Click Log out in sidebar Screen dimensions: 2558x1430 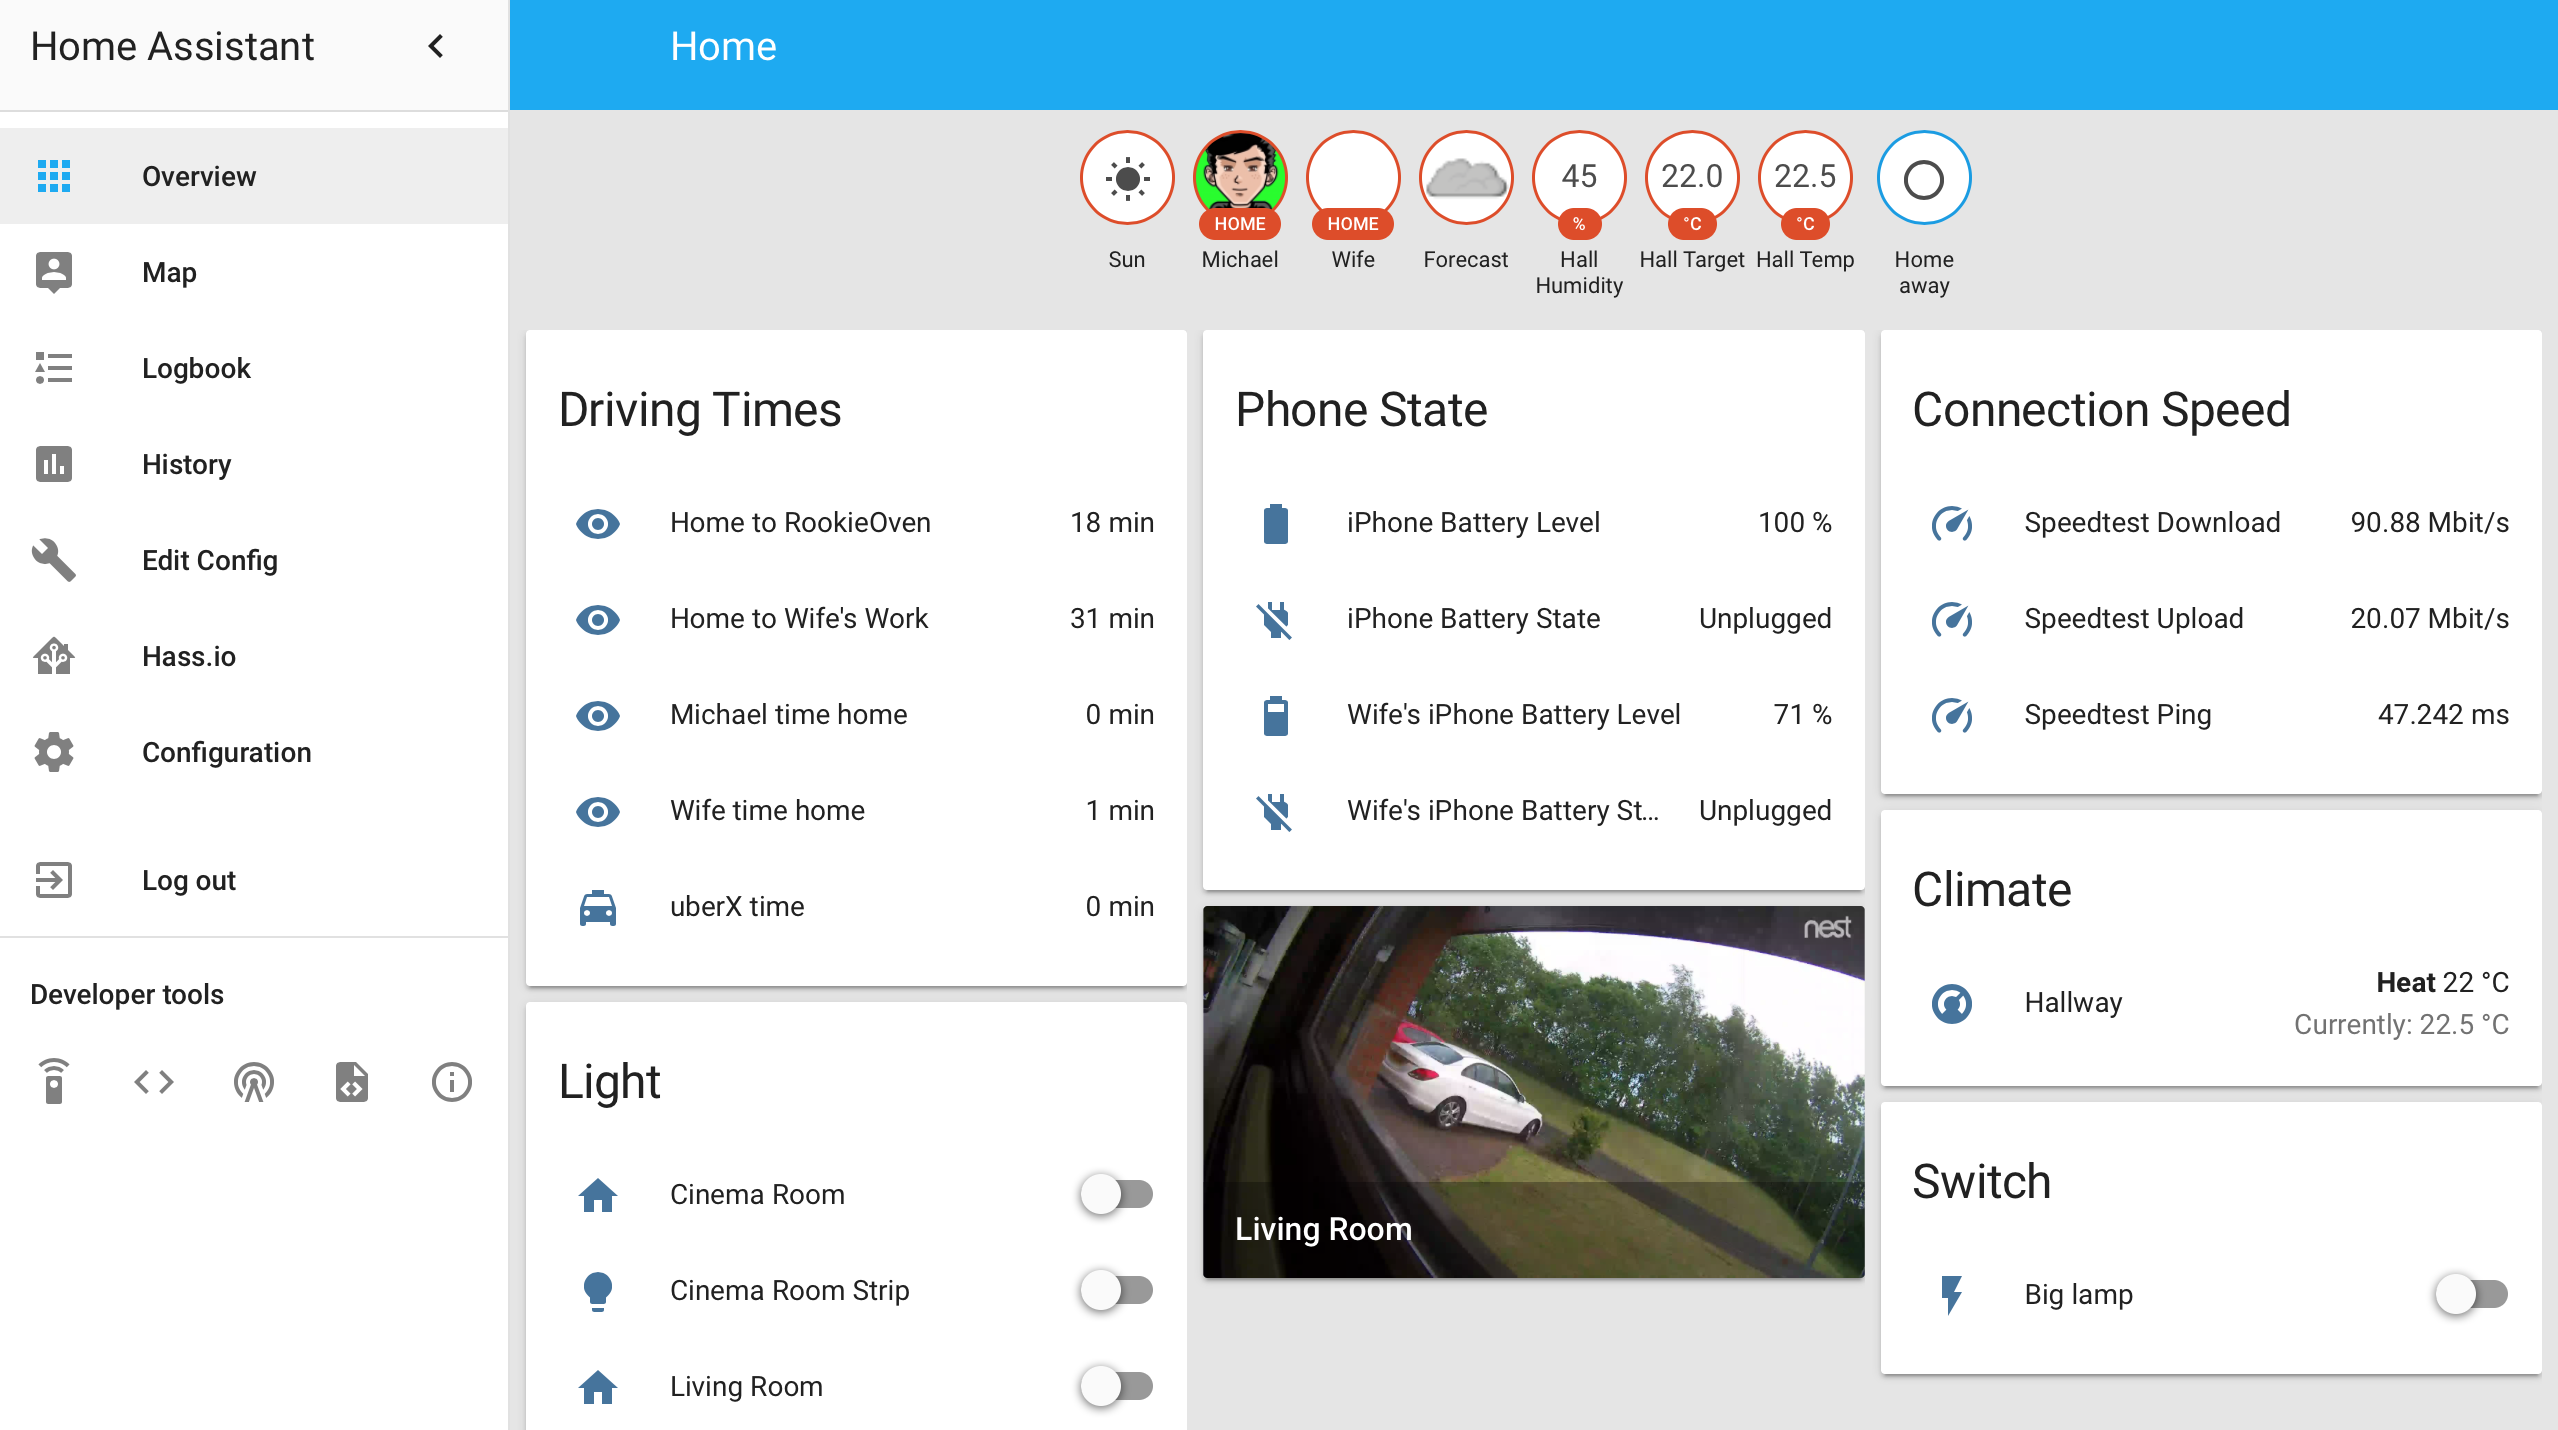[188, 880]
